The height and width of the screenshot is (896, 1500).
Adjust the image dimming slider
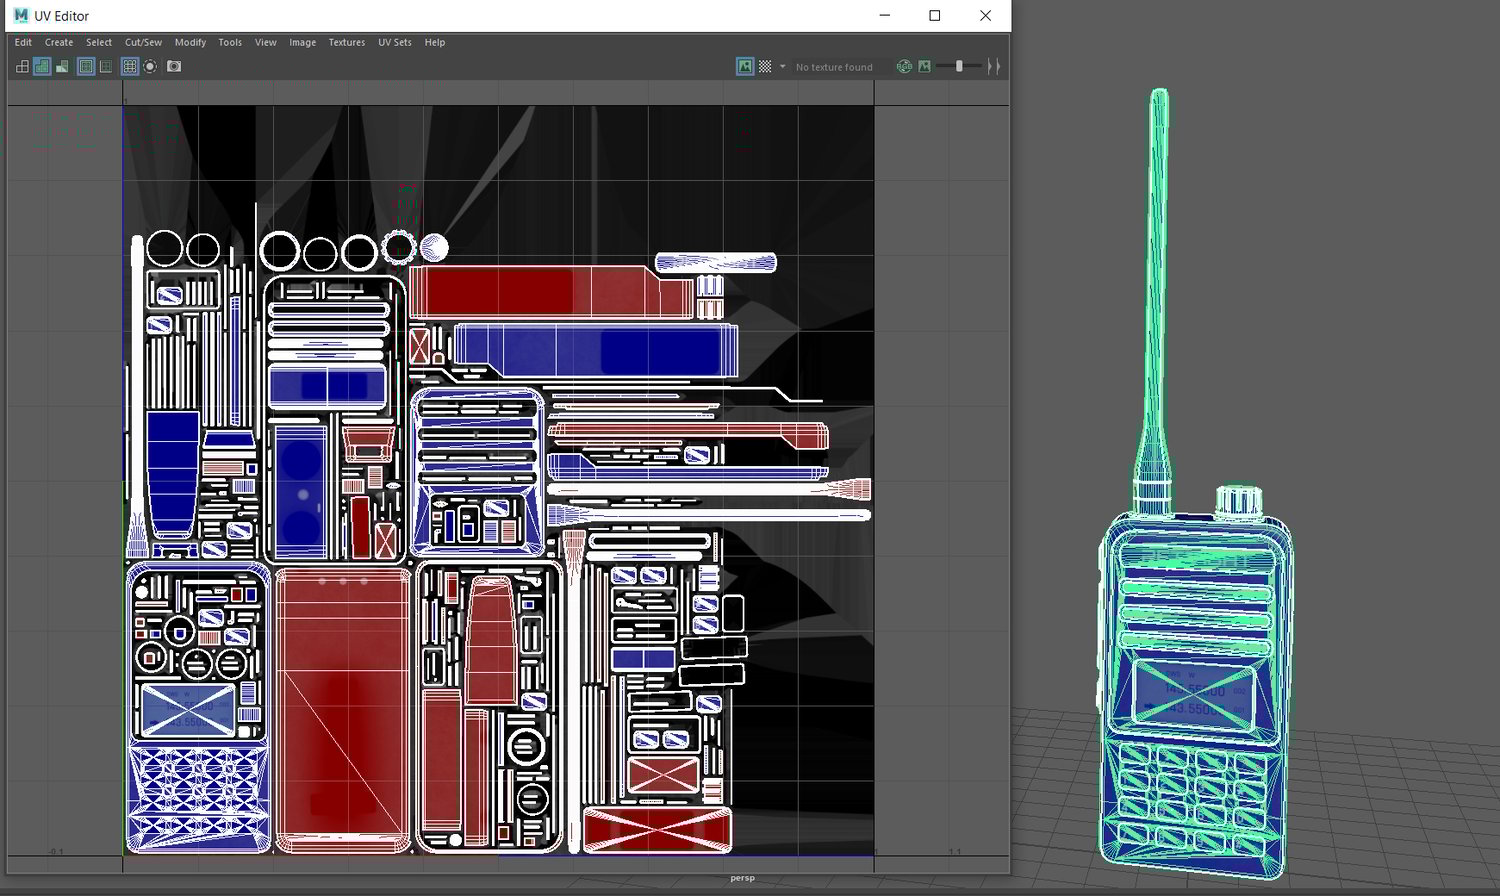point(959,67)
